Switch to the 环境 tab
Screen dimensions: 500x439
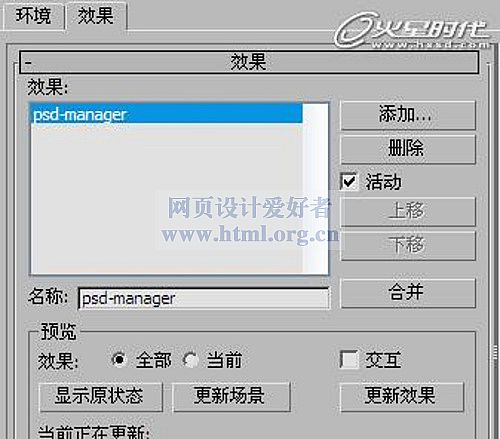[33, 16]
